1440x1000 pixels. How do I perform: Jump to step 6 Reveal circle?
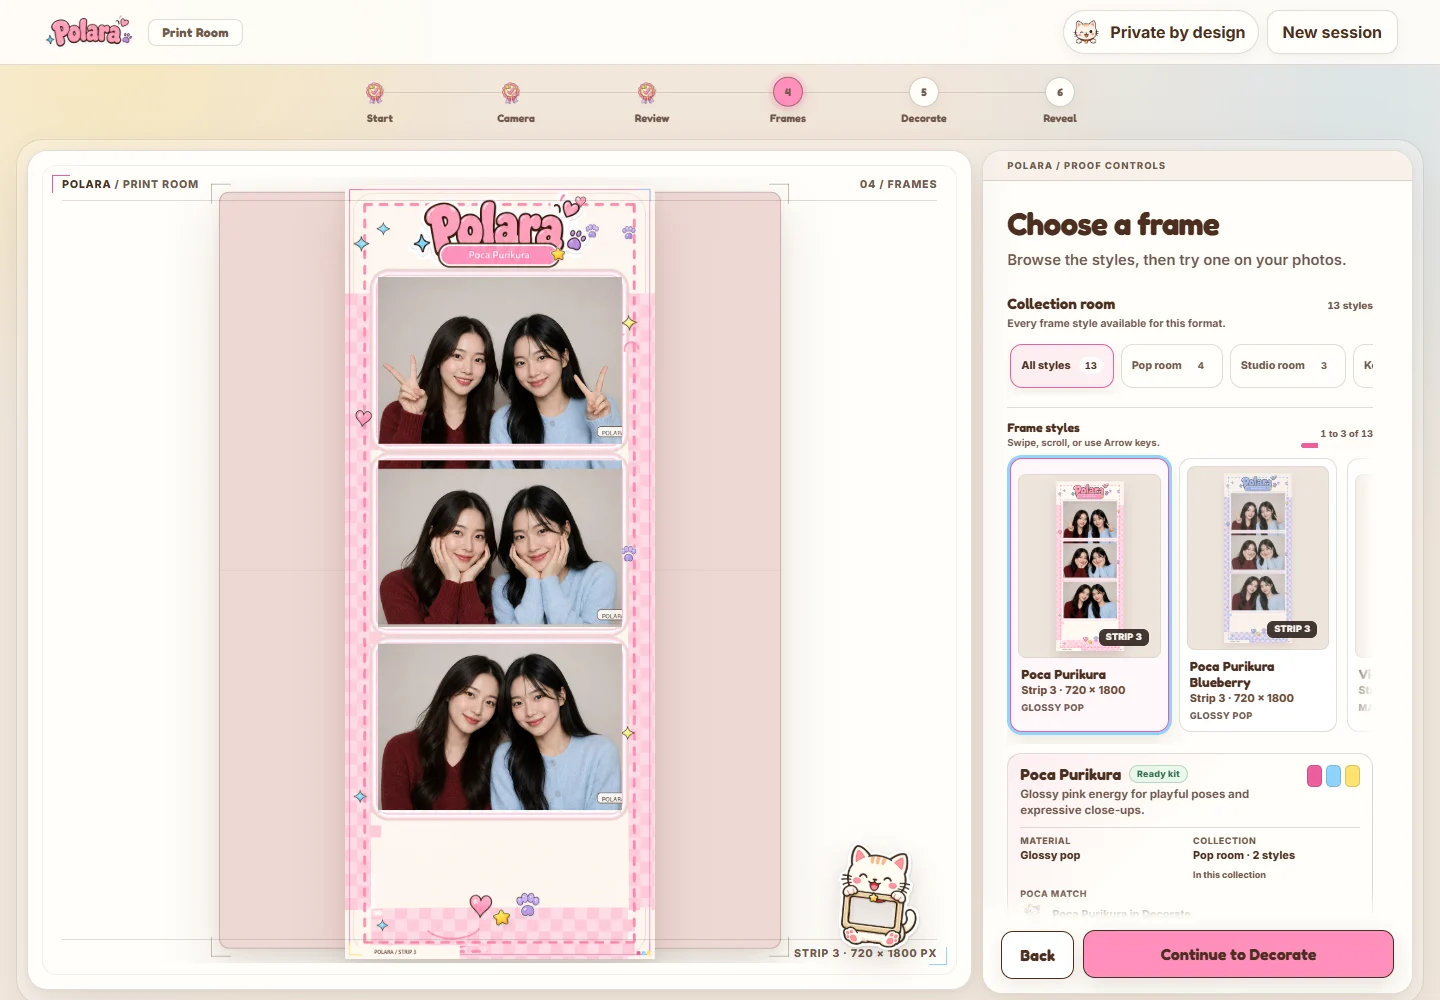click(x=1060, y=92)
